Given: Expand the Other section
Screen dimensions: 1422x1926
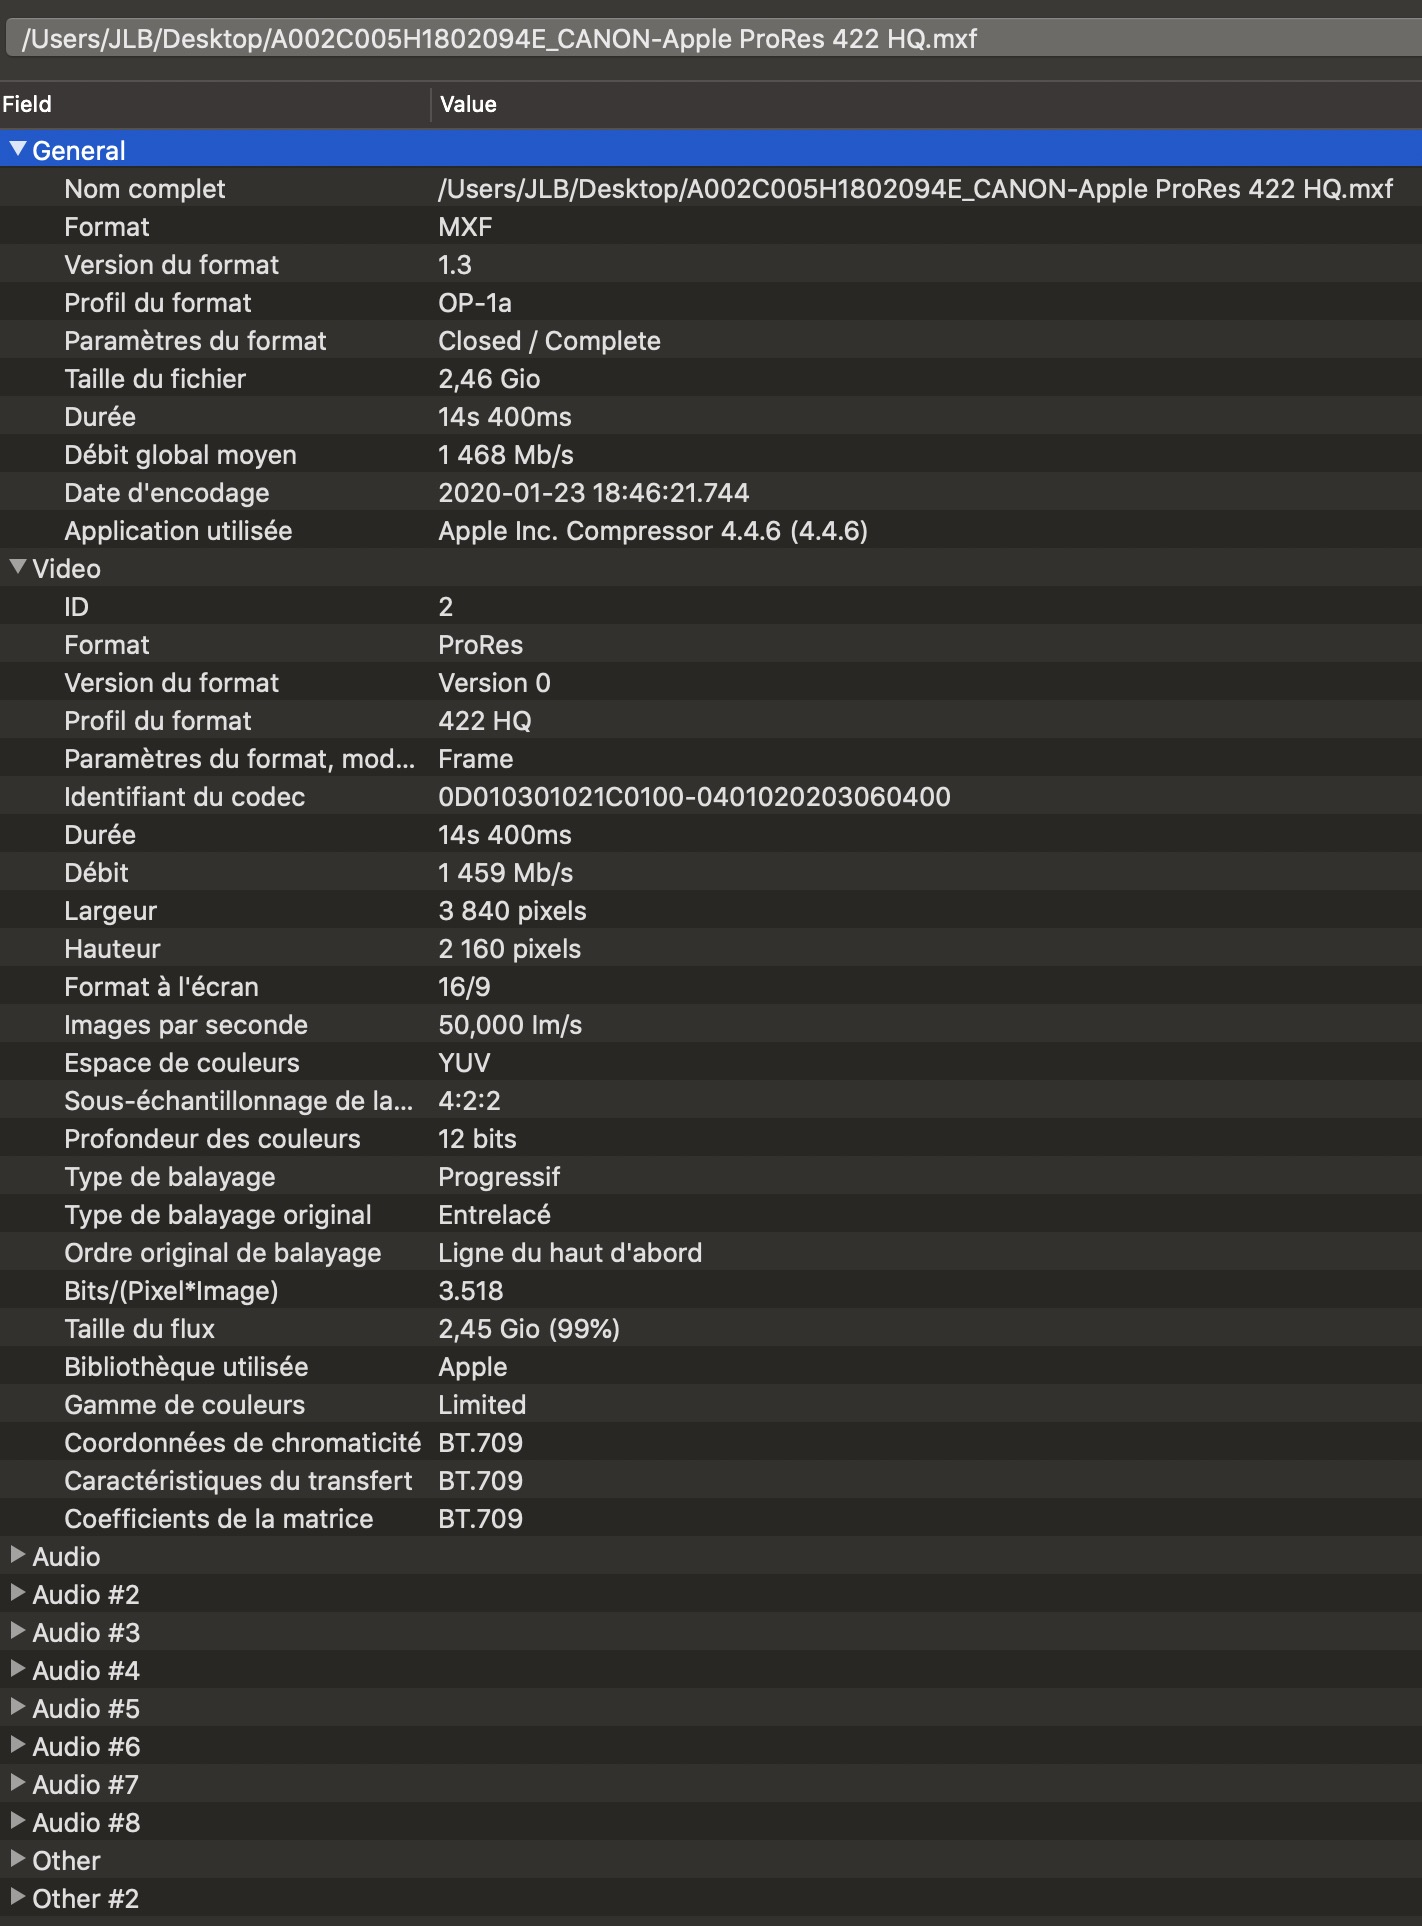Looking at the screenshot, I should click(17, 1859).
